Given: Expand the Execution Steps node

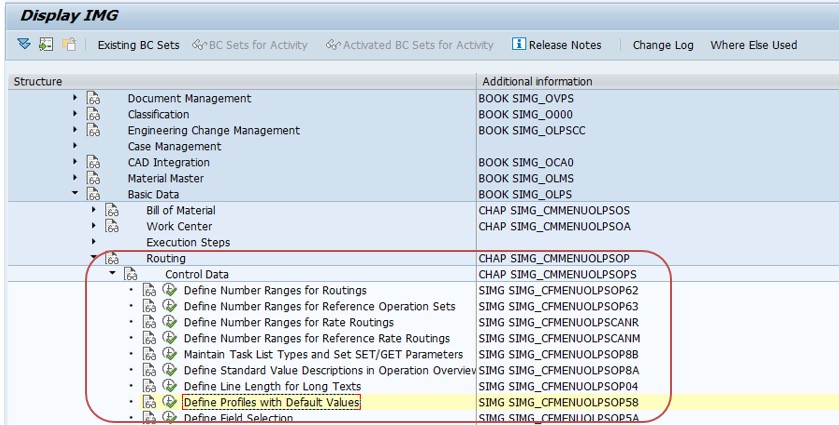Looking at the screenshot, I should point(94,242).
